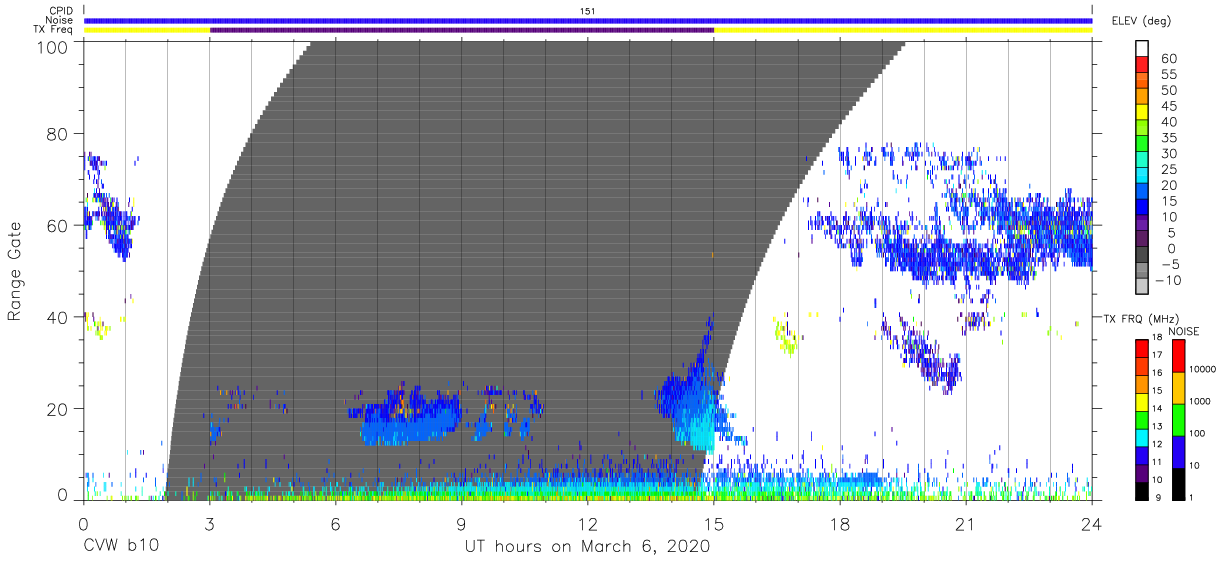Click the purple segment of the TX Freq bar
Screen dimensions: 1228x567
462,30
